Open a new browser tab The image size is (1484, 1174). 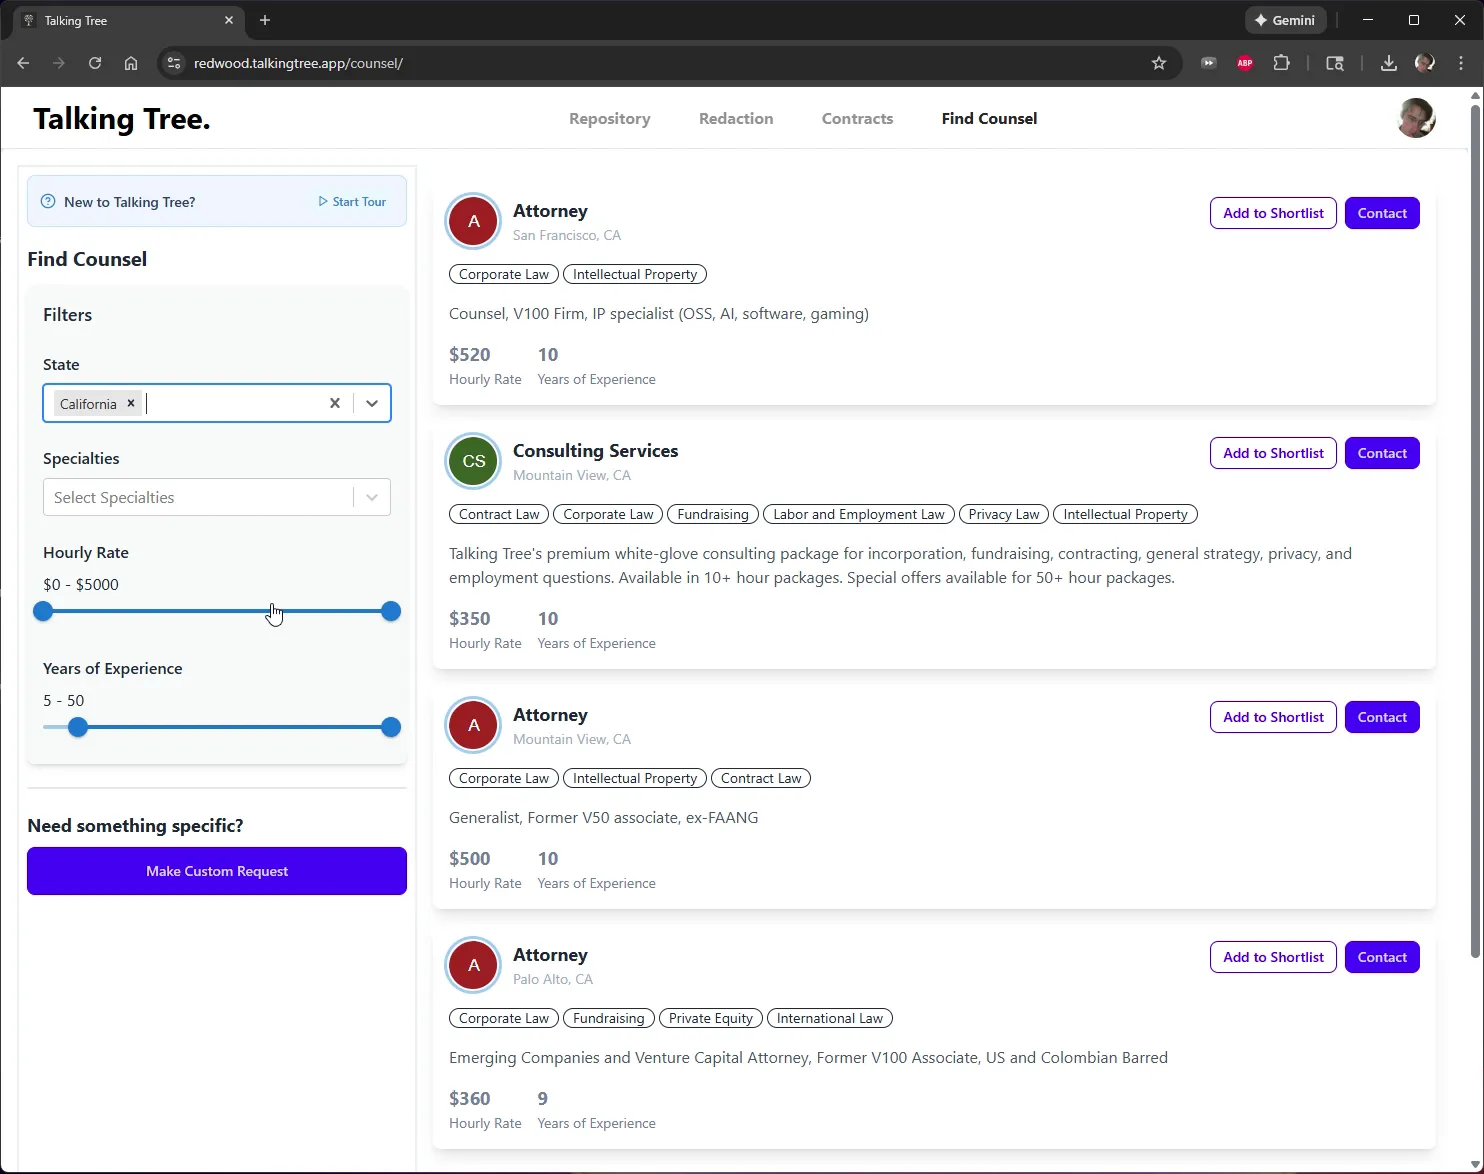[x=265, y=20]
